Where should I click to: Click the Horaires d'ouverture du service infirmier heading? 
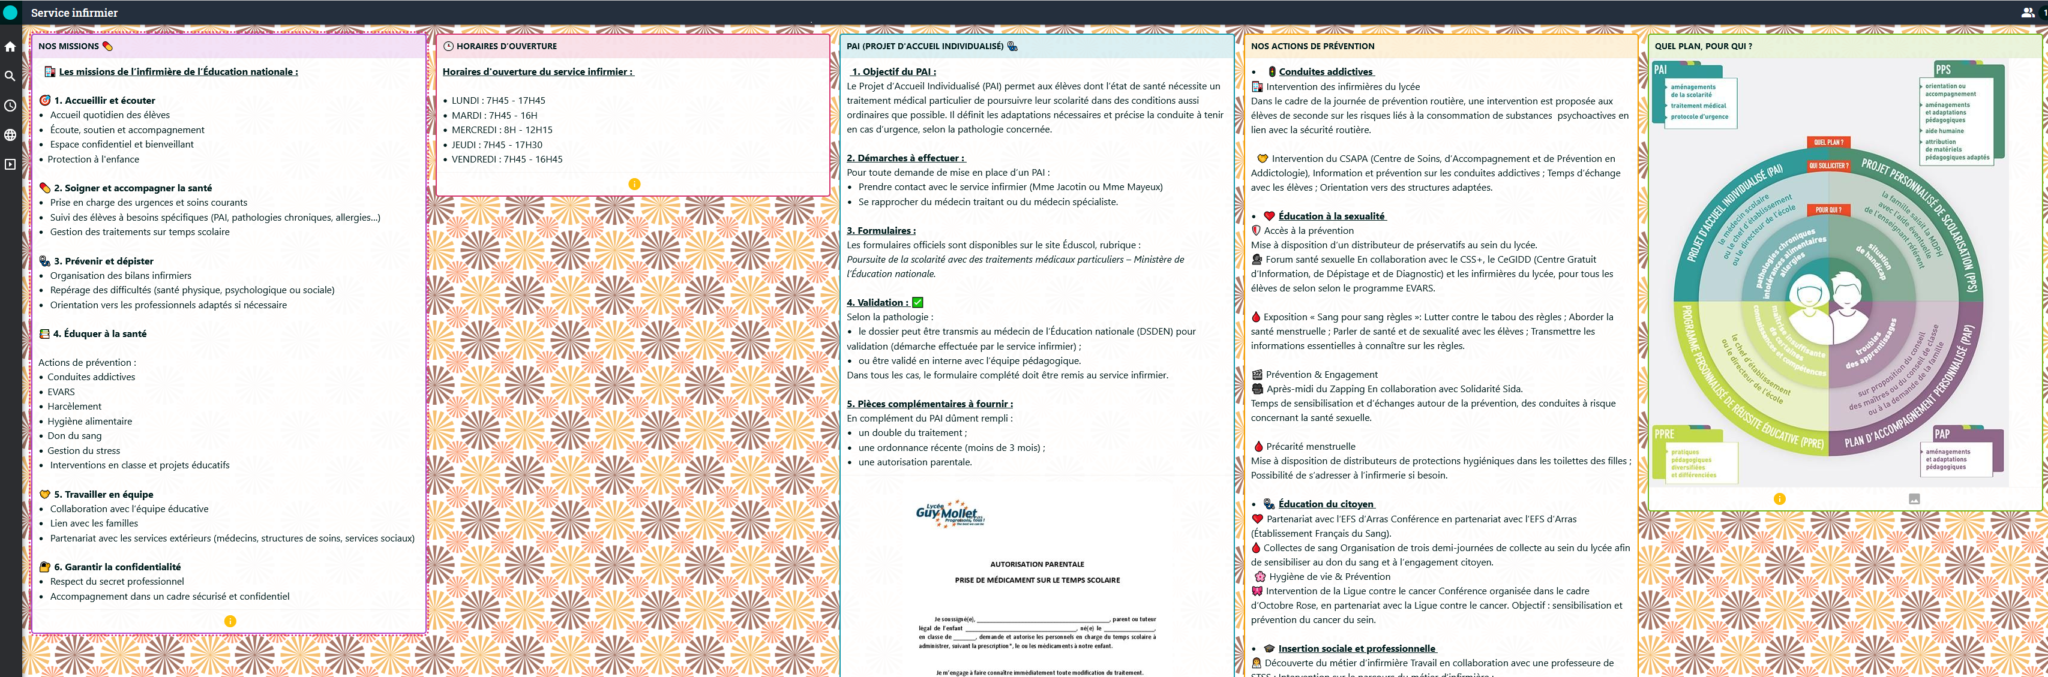click(537, 72)
